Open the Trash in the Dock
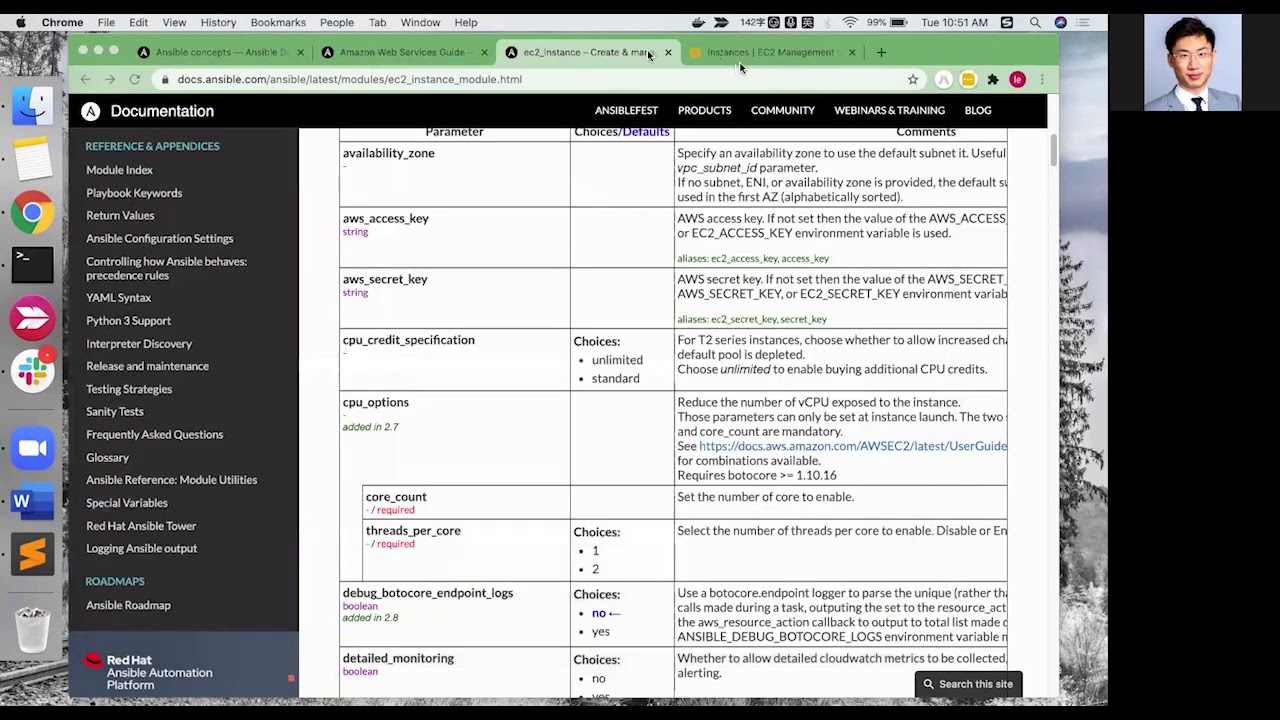 tap(32, 630)
